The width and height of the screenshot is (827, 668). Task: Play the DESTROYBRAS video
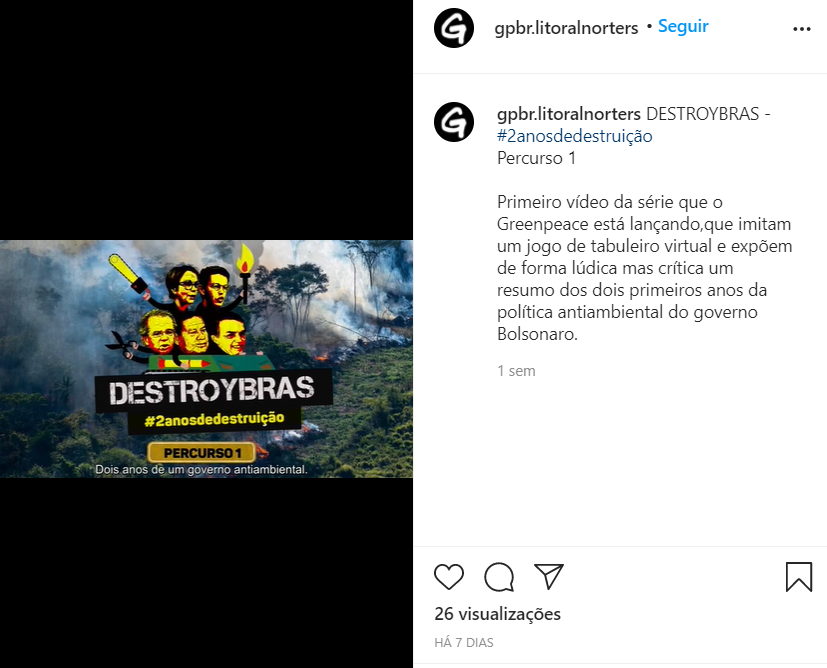(x=206, y=359)
